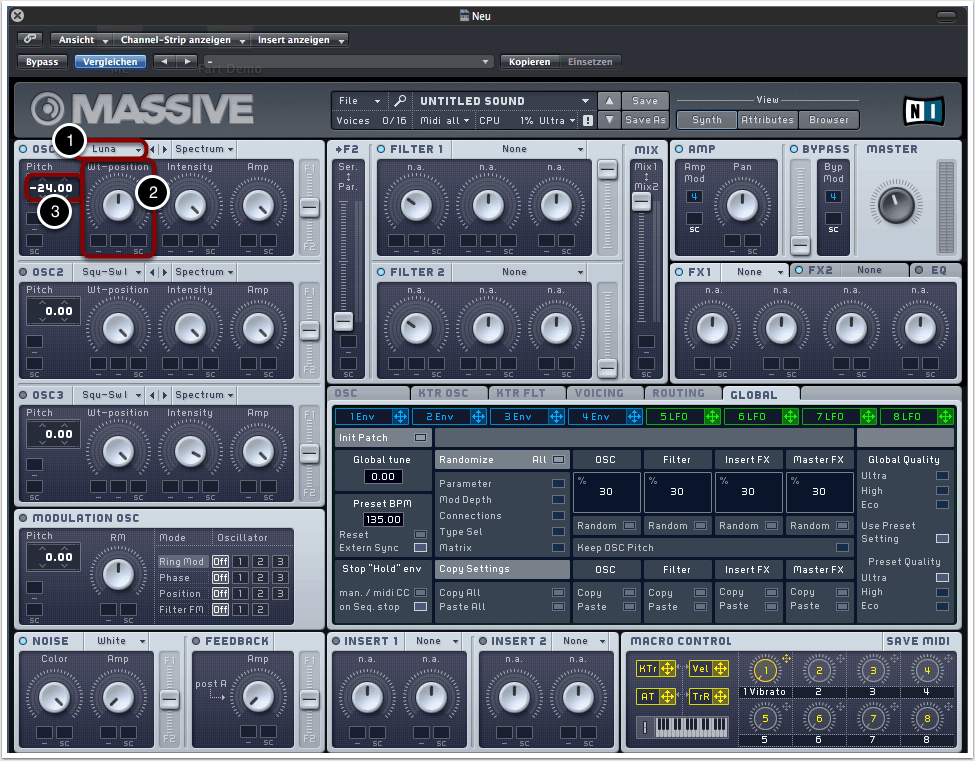Screen dimensions: 975x761
Task: Click the OSC1 F1/F2 routing fader
Action: tap(309, 207)
